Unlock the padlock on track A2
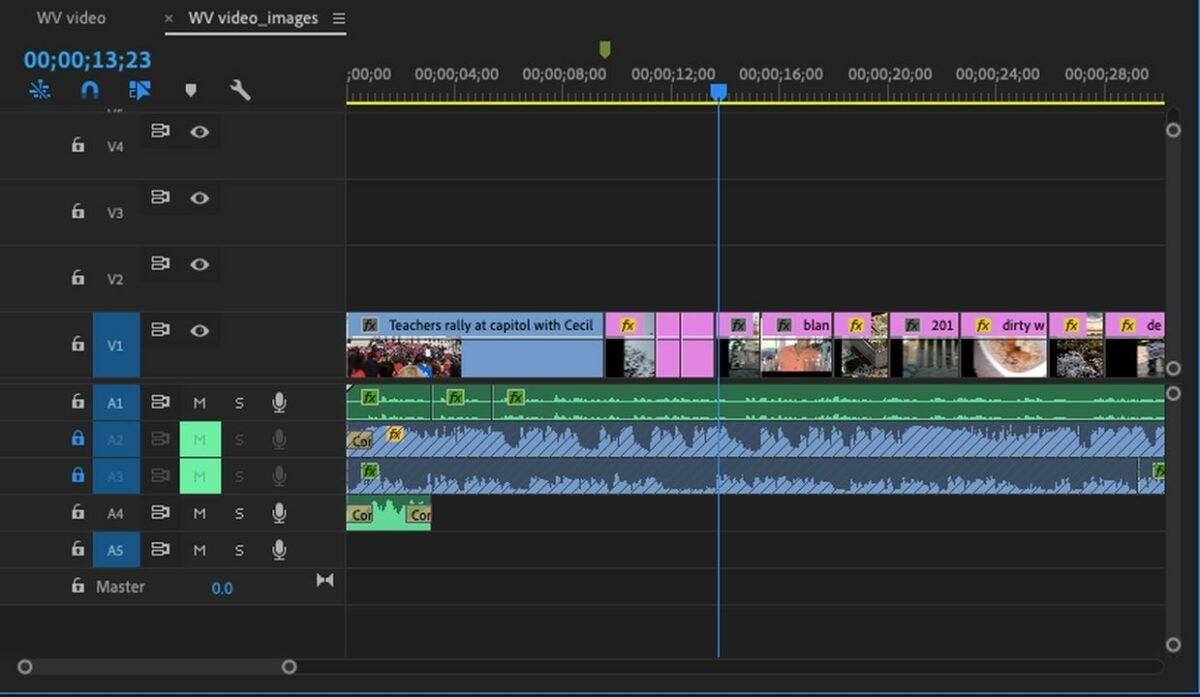1200x697 pixels. pos(78,438)
